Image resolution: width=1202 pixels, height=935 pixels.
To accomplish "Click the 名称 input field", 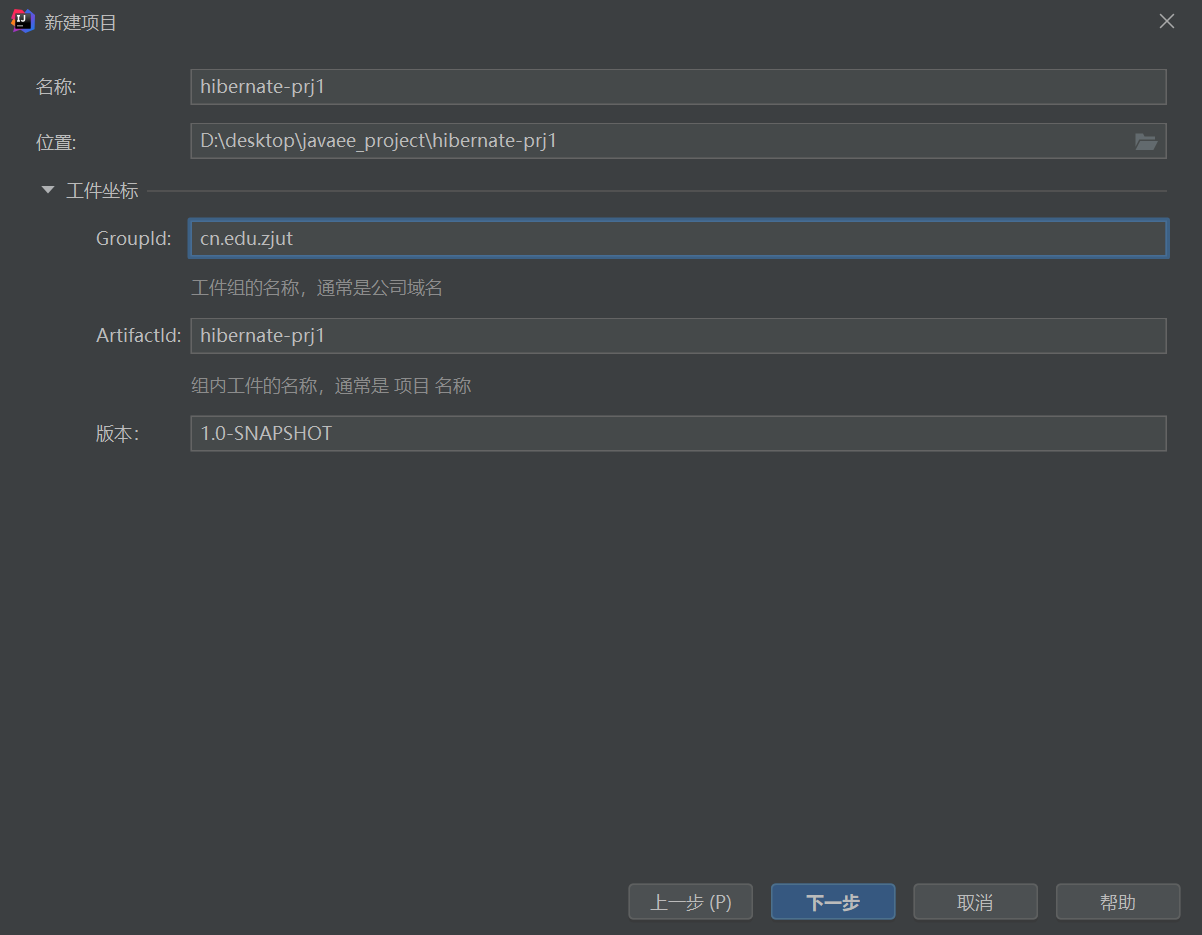I will click(x=678, y=87).
